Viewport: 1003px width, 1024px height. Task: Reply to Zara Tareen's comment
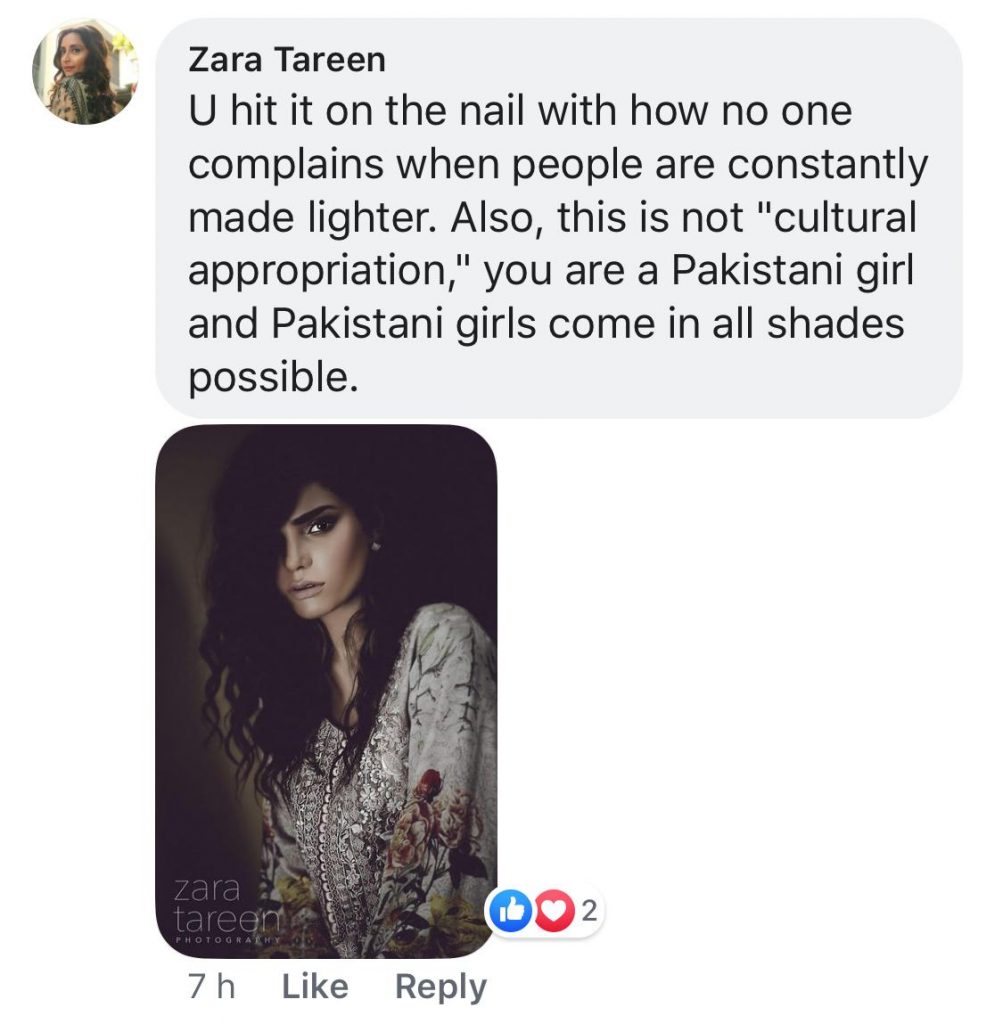pos(441,987)
